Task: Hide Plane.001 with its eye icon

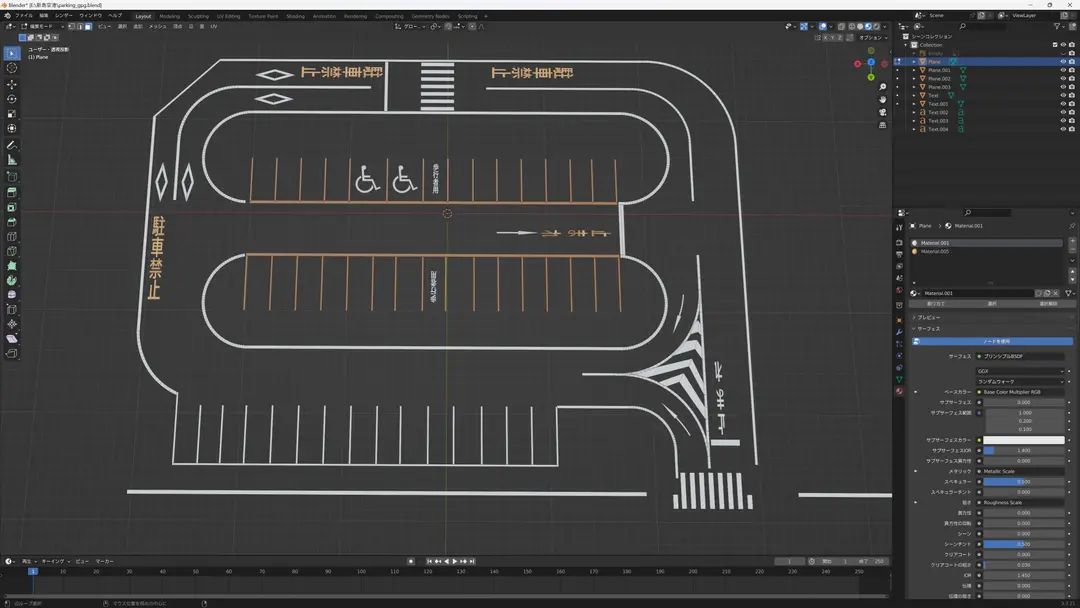Action: (1063, 70)
